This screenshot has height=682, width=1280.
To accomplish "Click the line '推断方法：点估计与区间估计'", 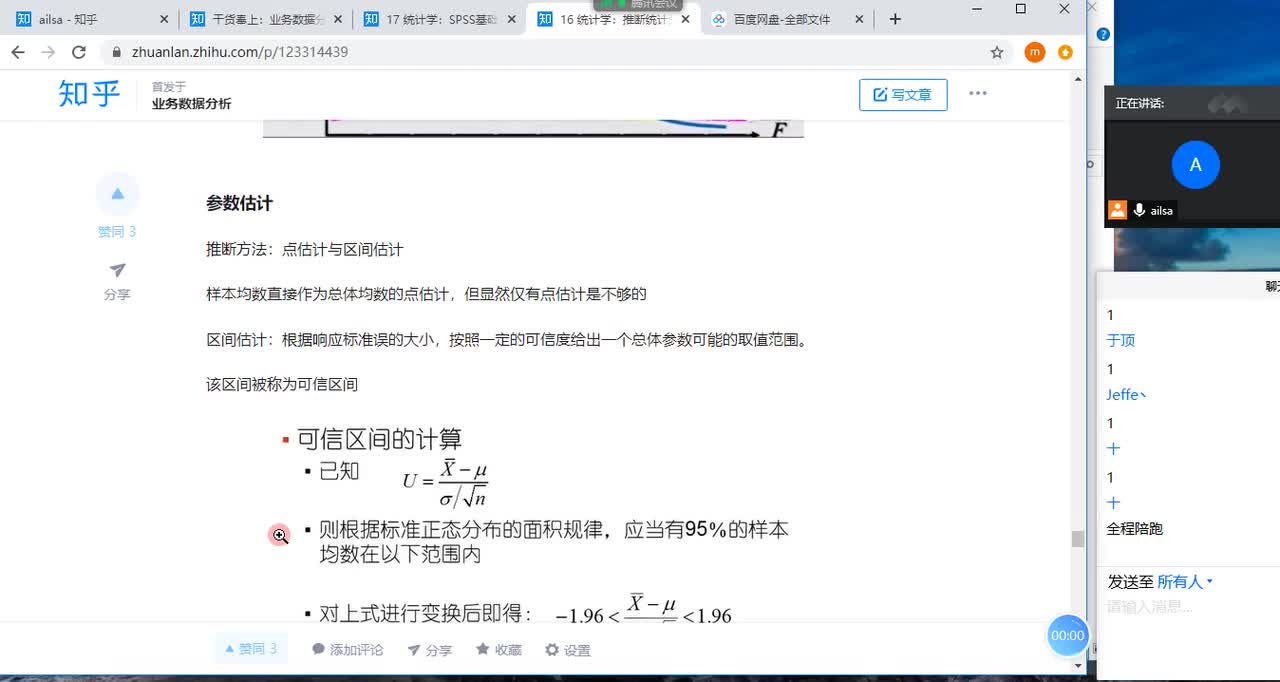I will coord(304,249).
